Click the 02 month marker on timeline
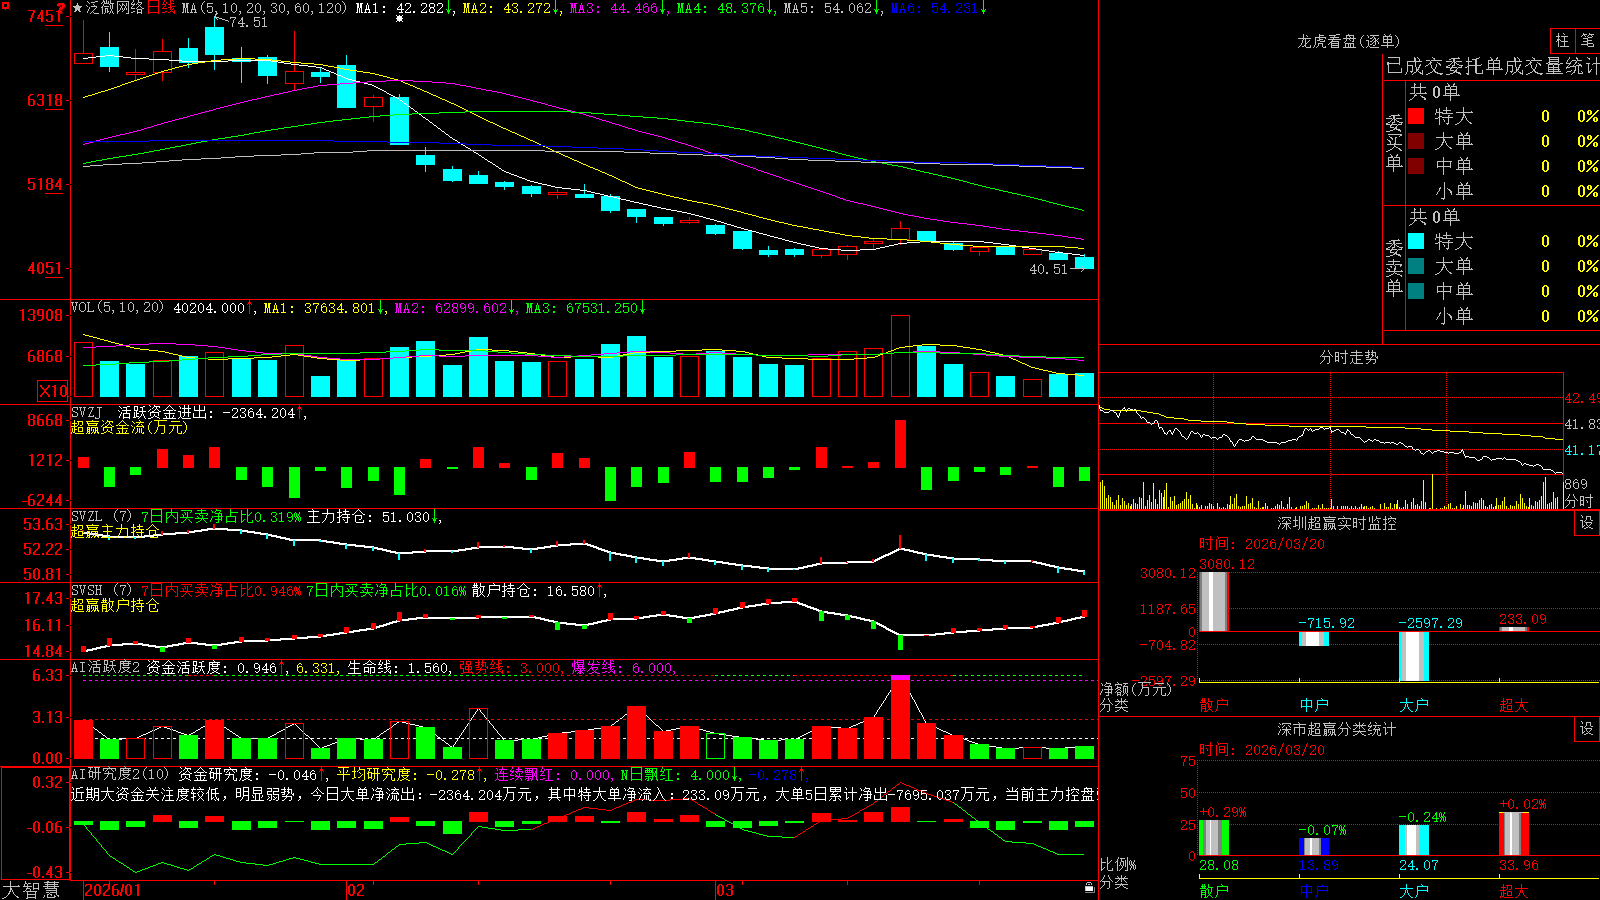 355,889
